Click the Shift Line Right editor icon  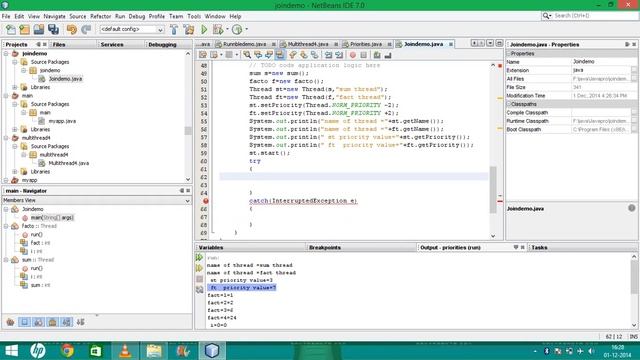339,55
